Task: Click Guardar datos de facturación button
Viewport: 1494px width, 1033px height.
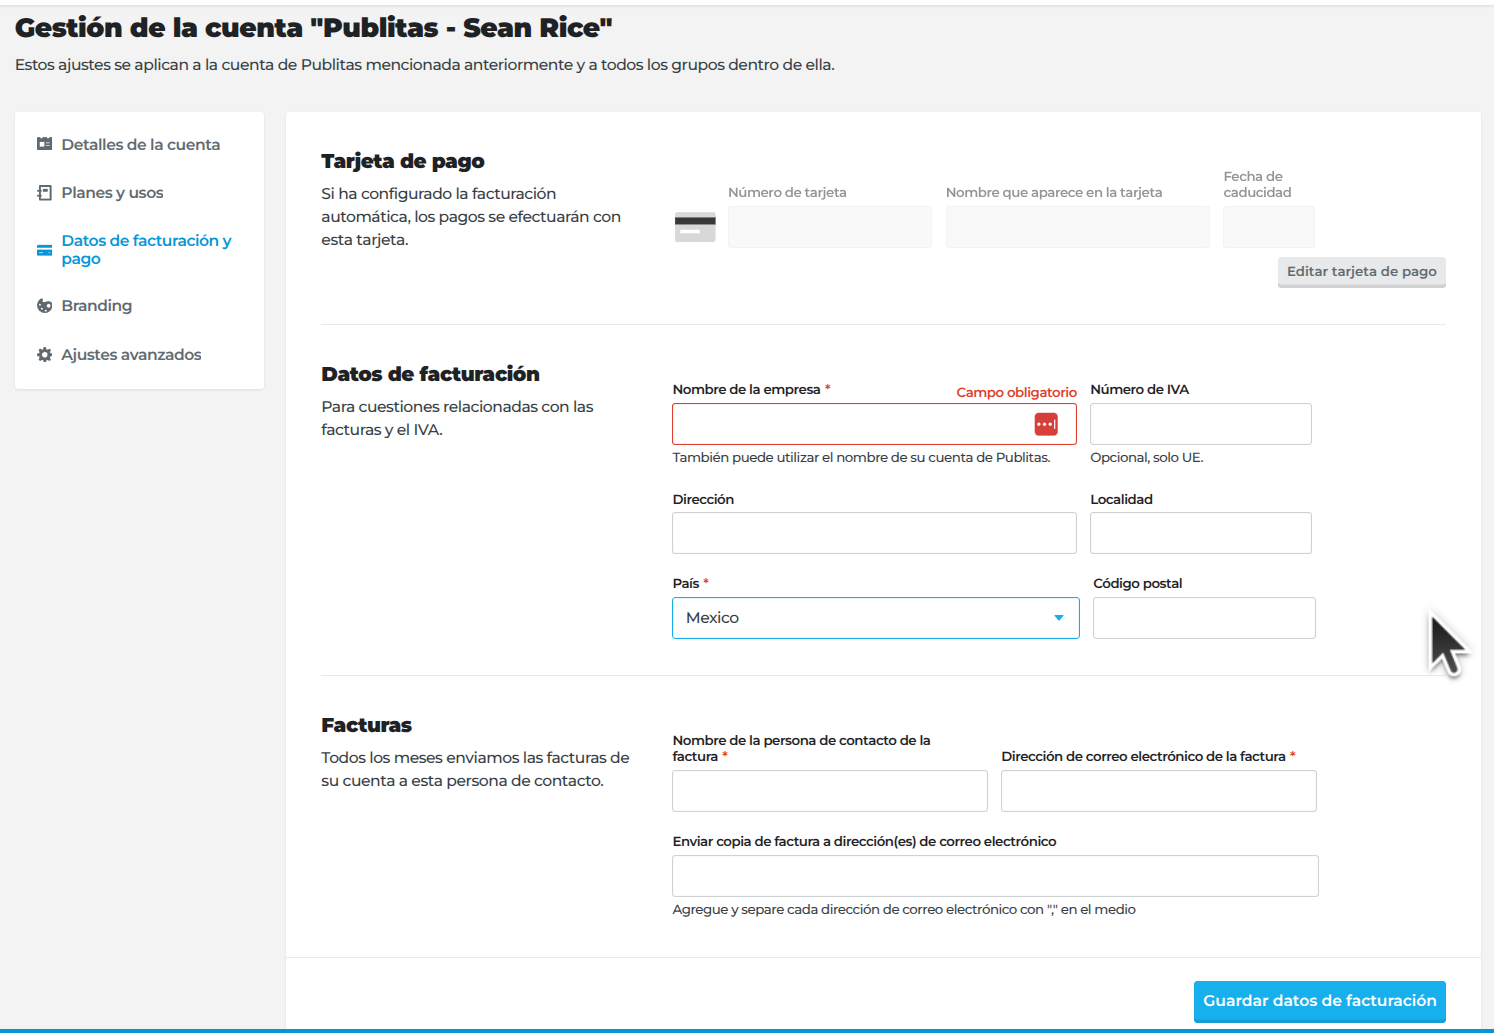Action: click(x=1320, y=1001)
